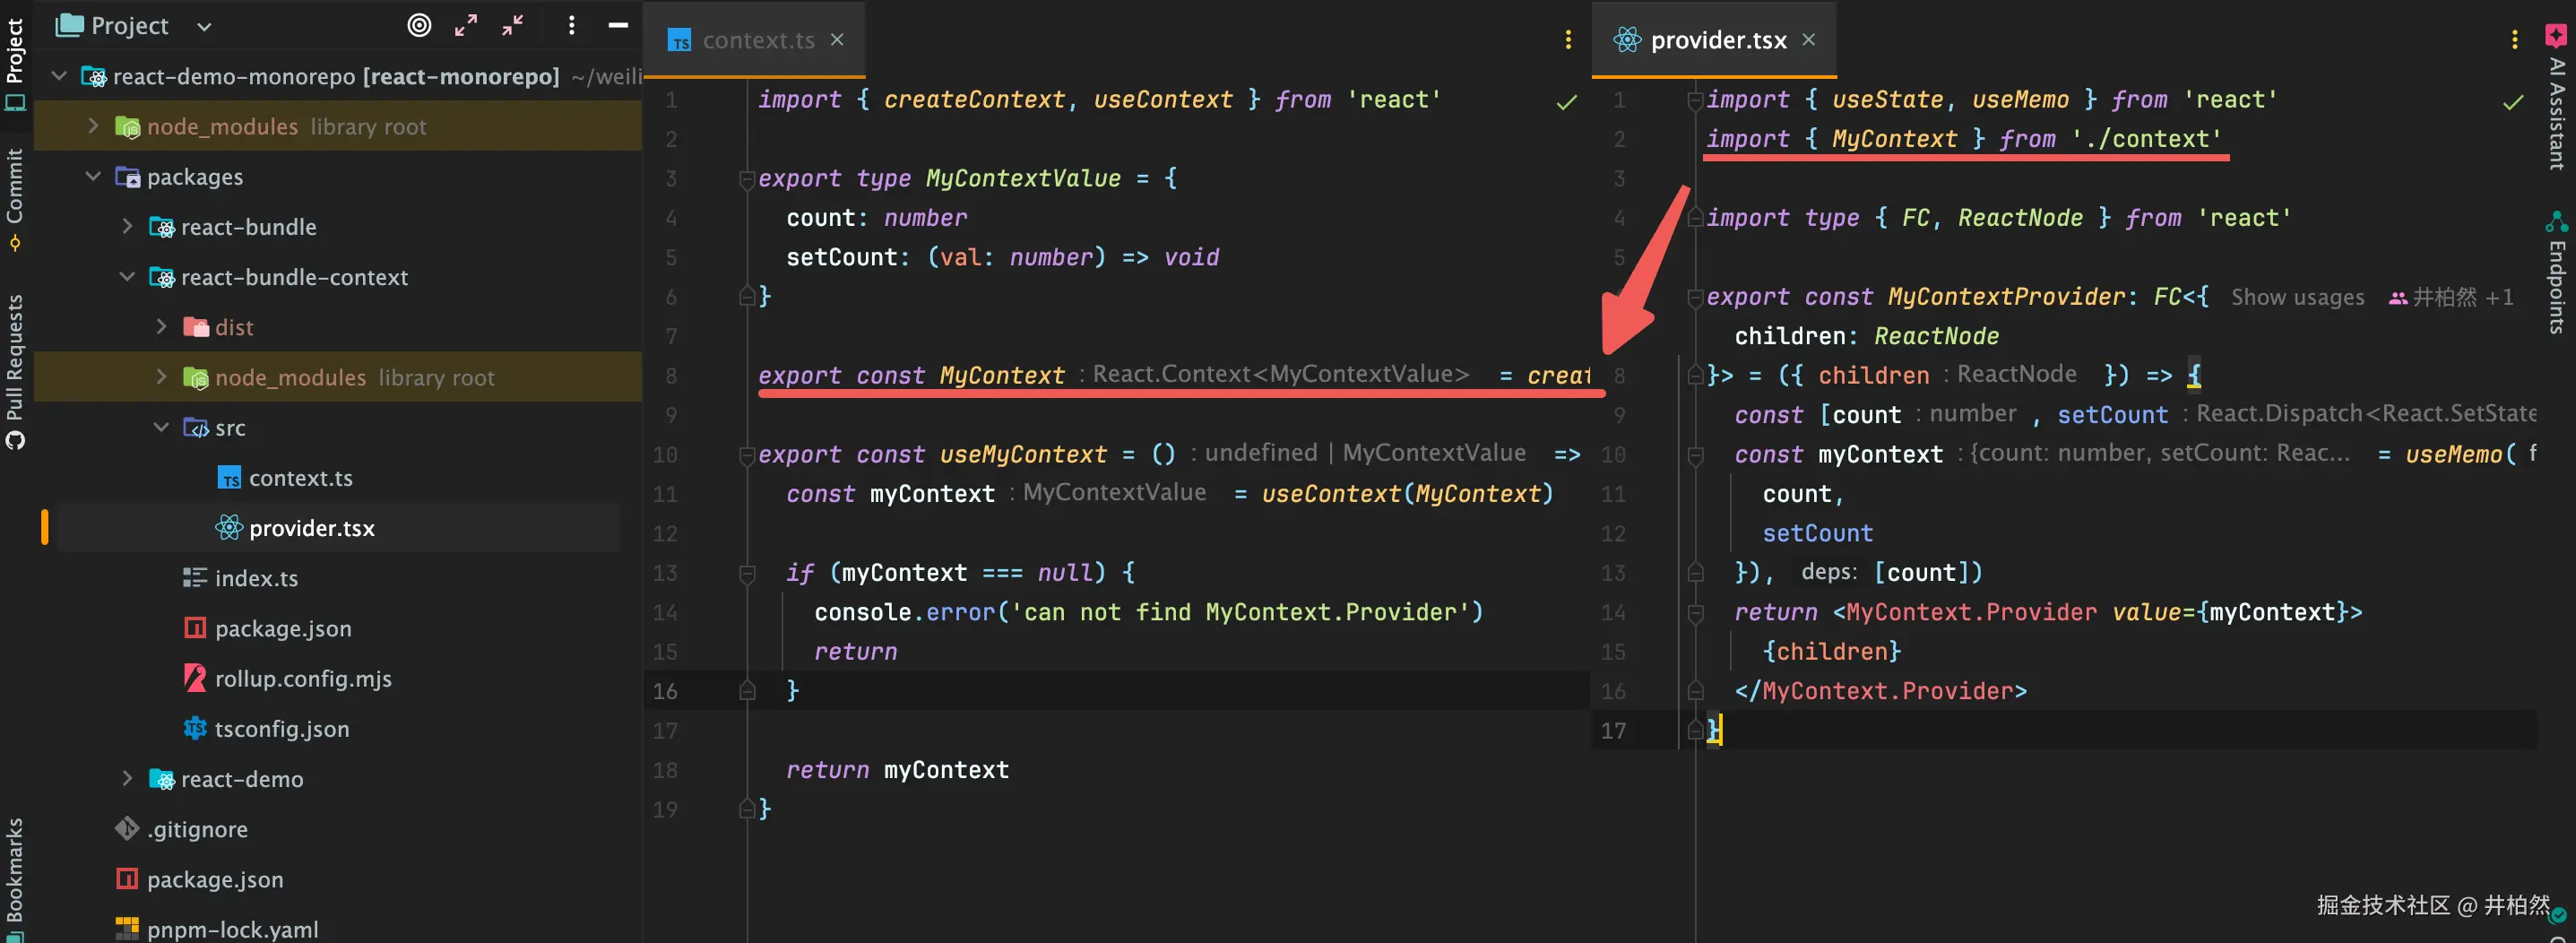This screenshot has height=943, width=2576.
Task: Open the Pull Requests tool window
Action: (x=15, y=370)
